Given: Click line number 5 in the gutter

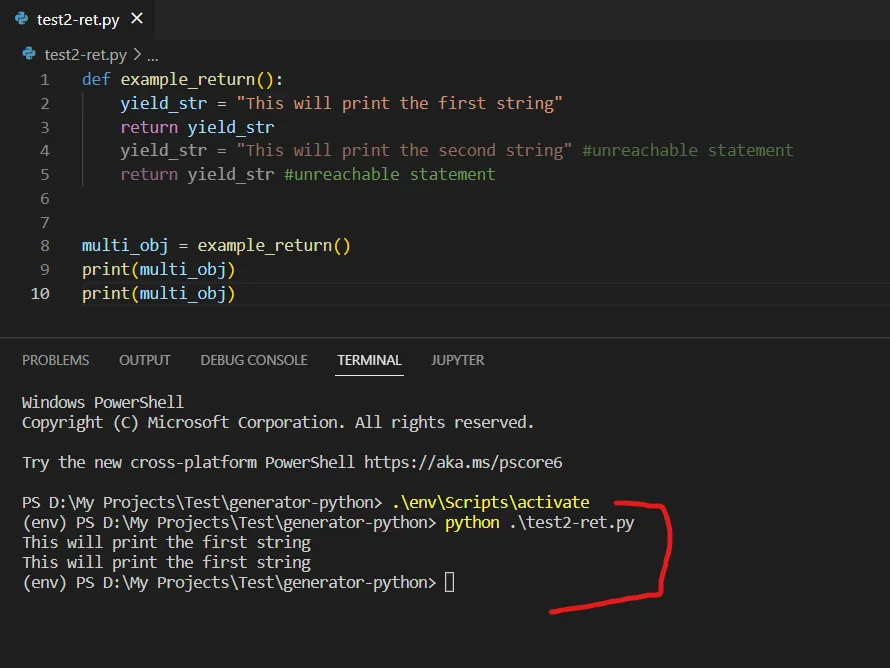Looking at the screenshot, I should click(x=45, y=174).
